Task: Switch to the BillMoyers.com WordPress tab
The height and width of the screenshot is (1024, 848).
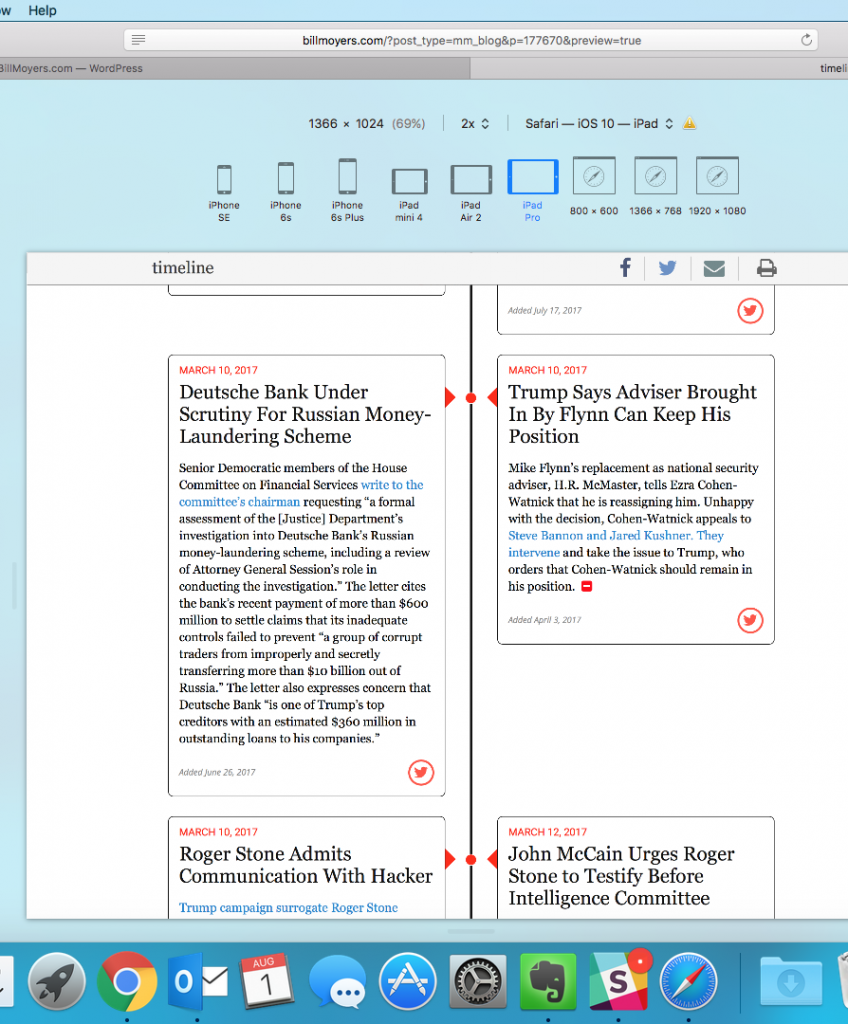Action: (72, 69)
